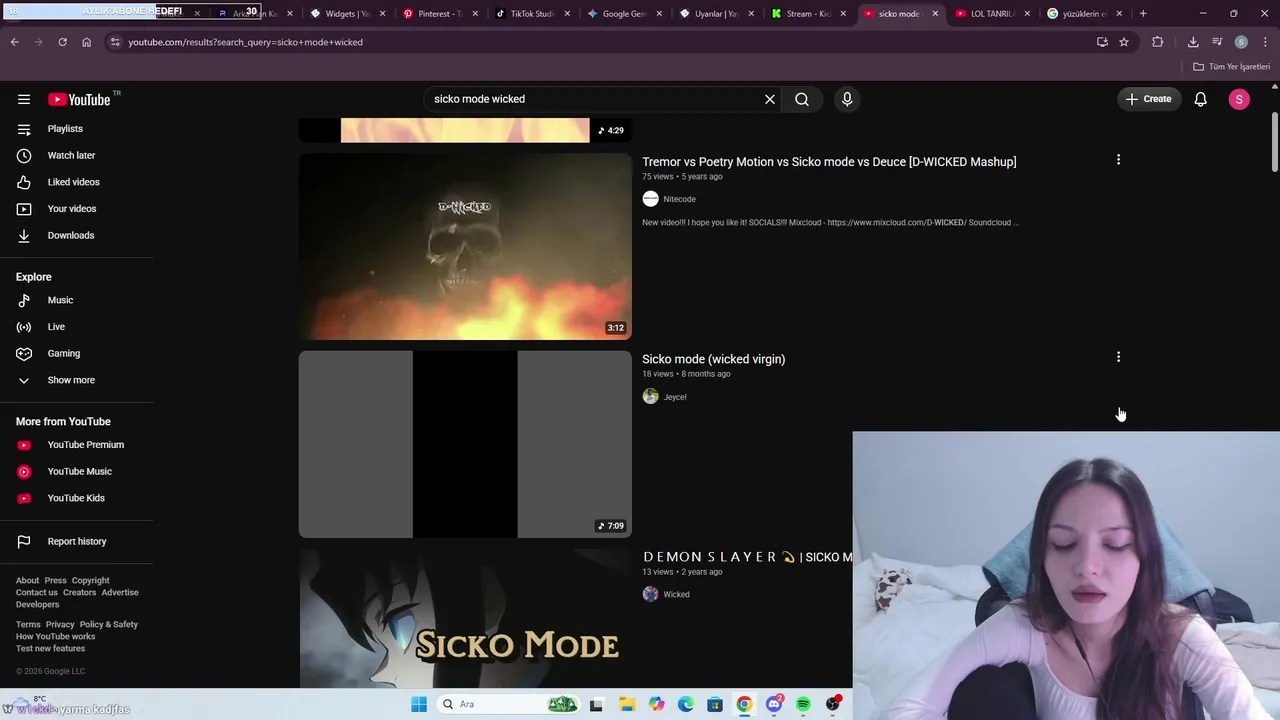
Task: Reload the page
Action: pos(62,42)
